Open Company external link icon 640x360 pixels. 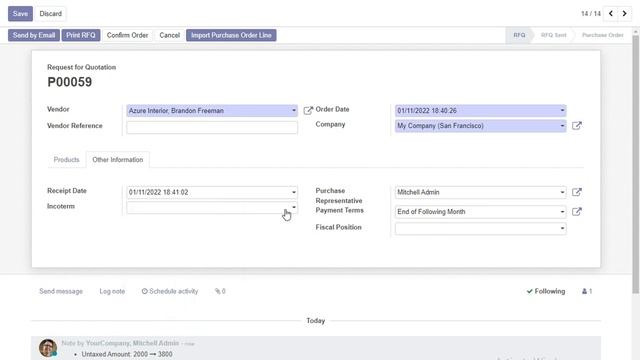[577, 126]
